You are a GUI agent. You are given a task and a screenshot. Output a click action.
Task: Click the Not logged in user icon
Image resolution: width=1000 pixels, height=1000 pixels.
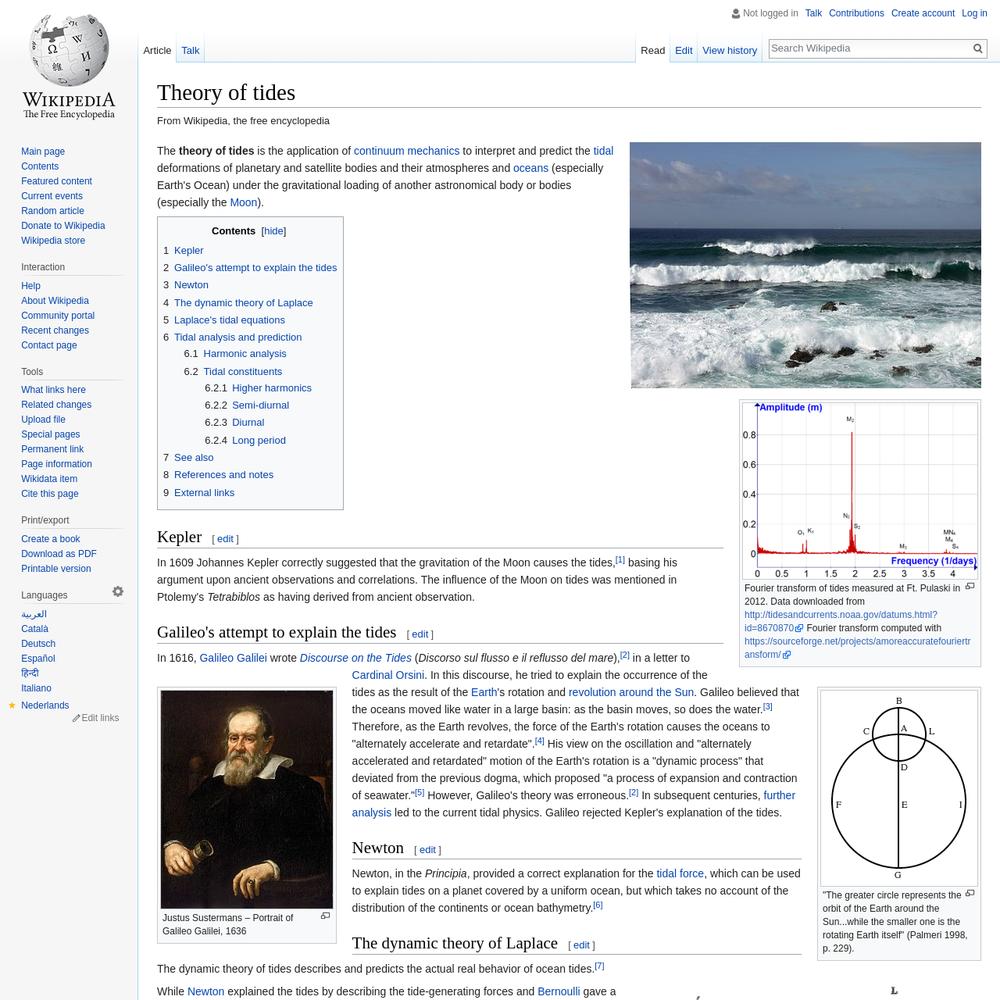click(x=736, y=13)
